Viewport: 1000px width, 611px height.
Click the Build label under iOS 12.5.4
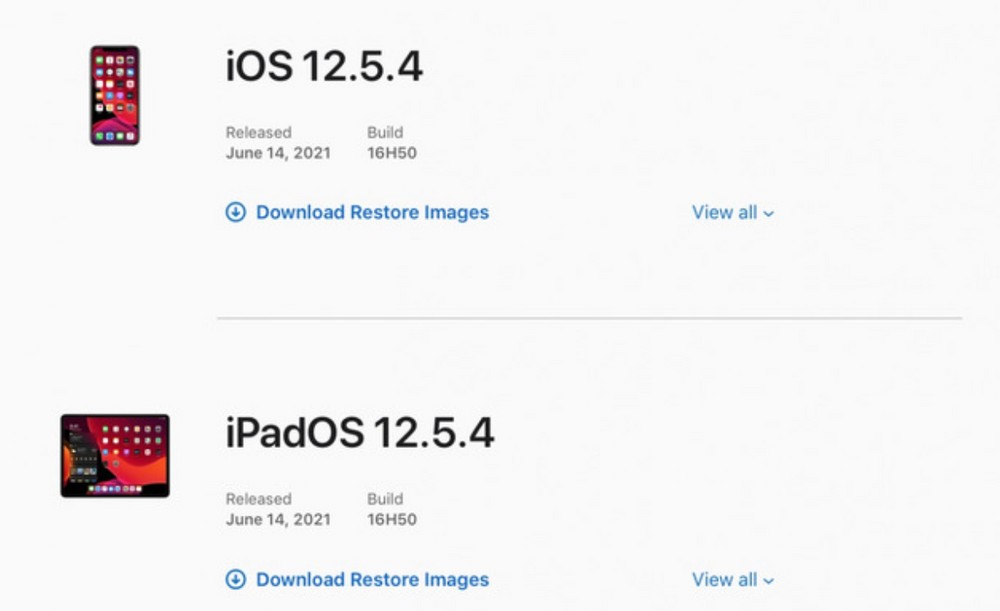click(385, 133)
